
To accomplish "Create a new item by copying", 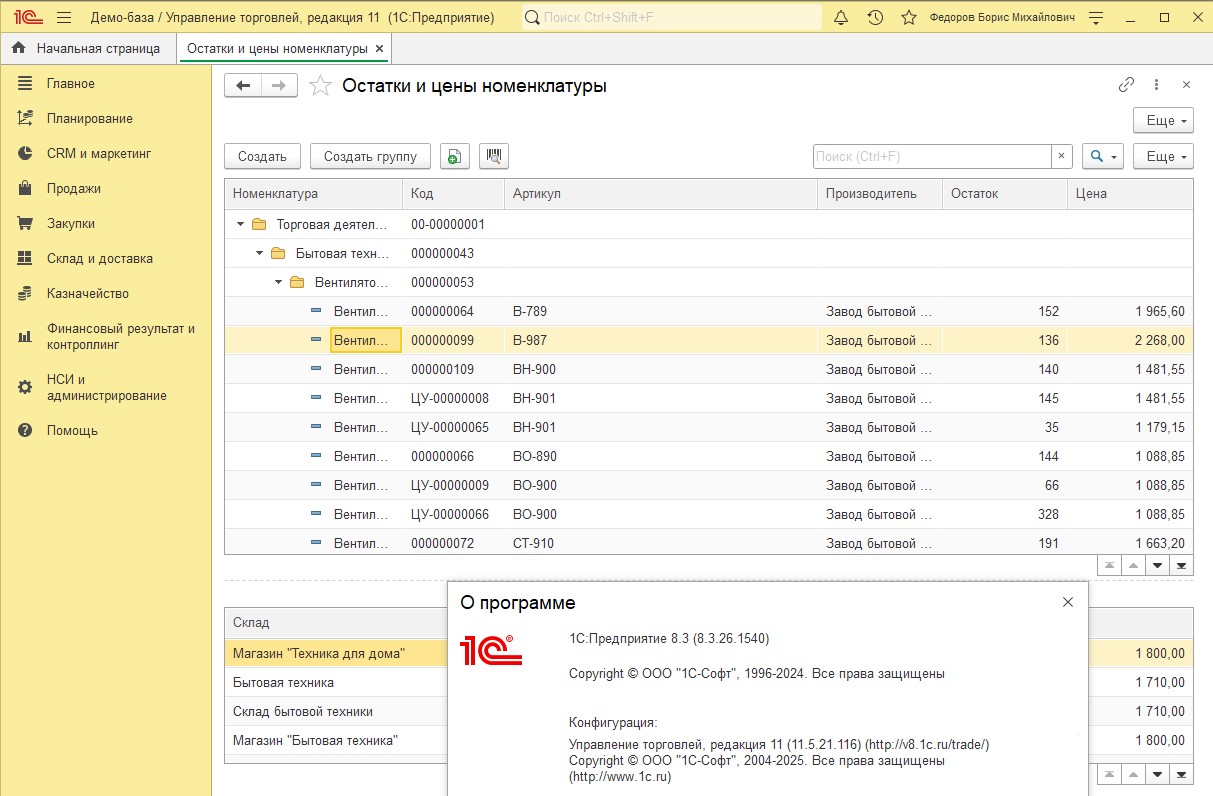I will point(454,156).
